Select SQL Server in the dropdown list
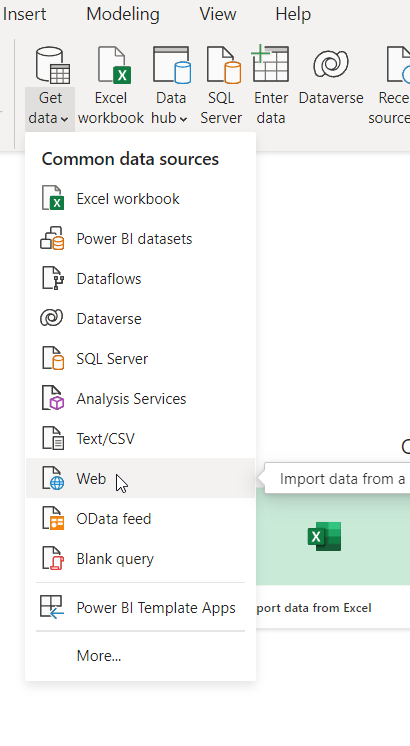 click(x=141, y=358)
